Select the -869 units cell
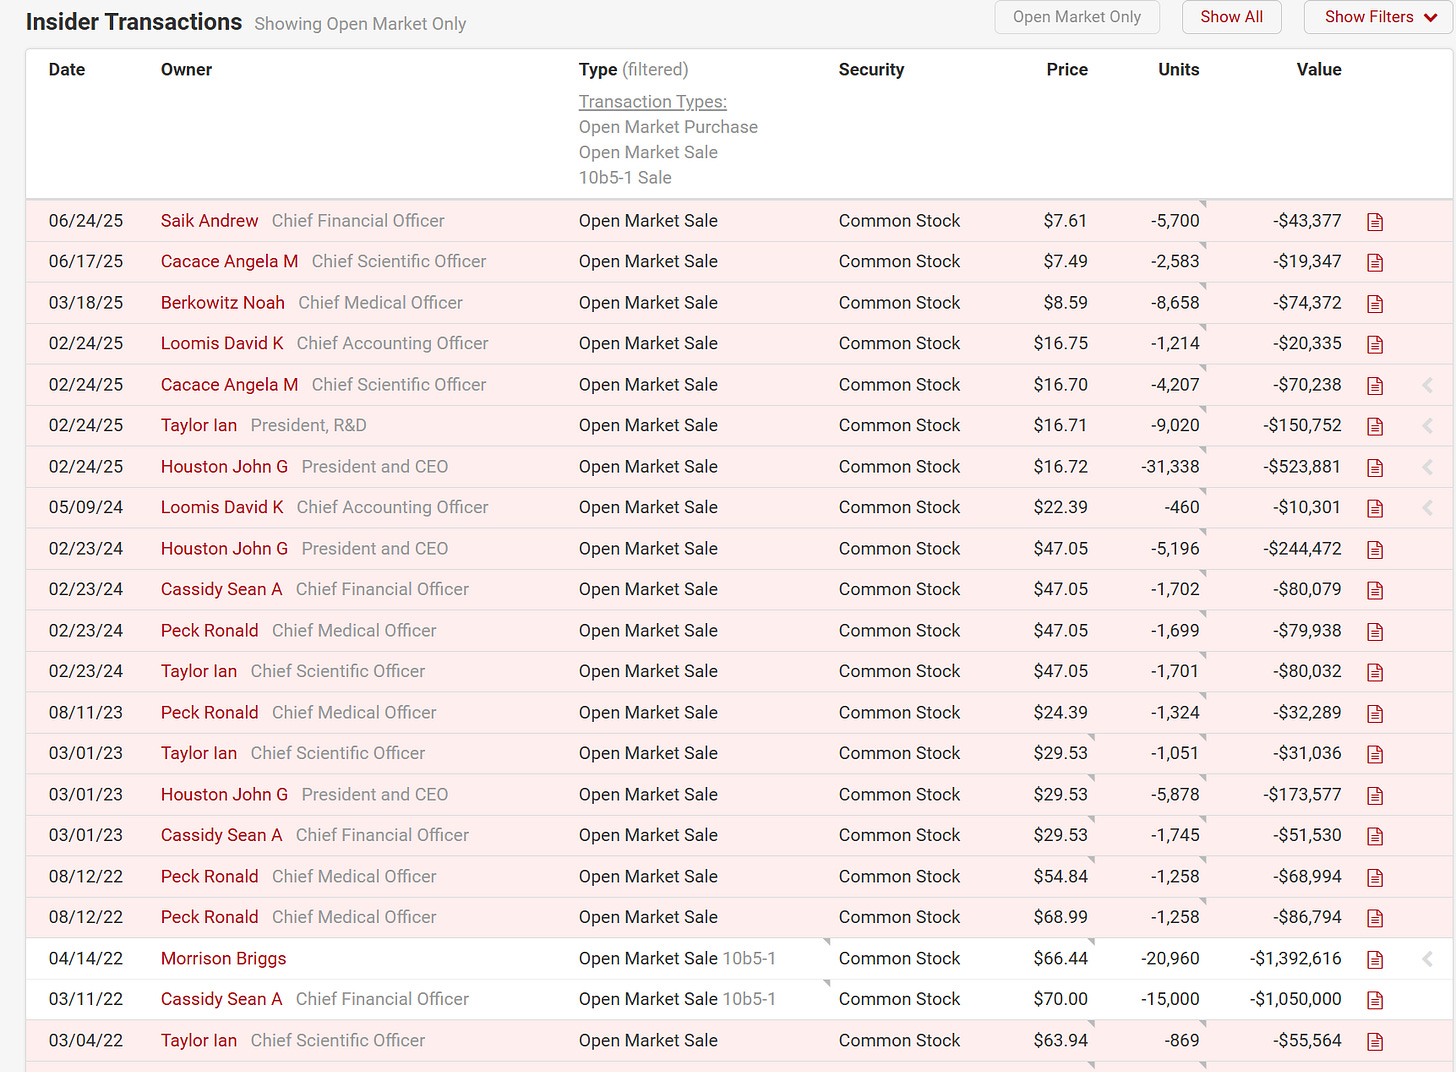Viewport: 1456px width, 1072px height. [1183, 1041]
